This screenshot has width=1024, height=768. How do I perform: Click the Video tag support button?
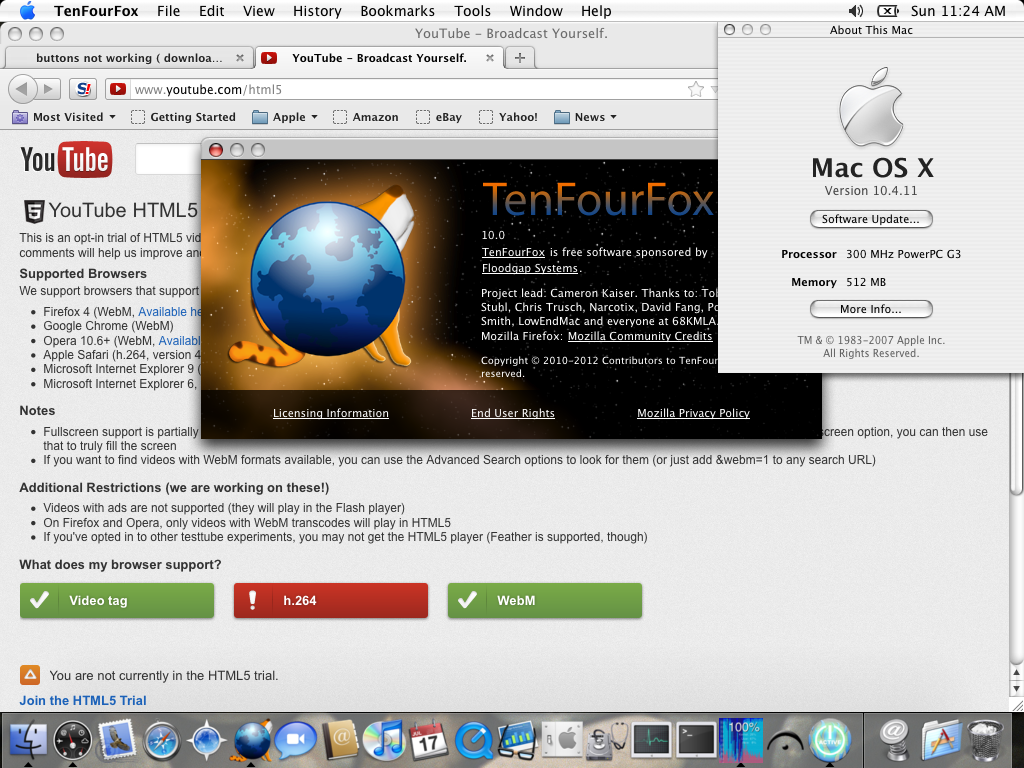coord(117,600)
